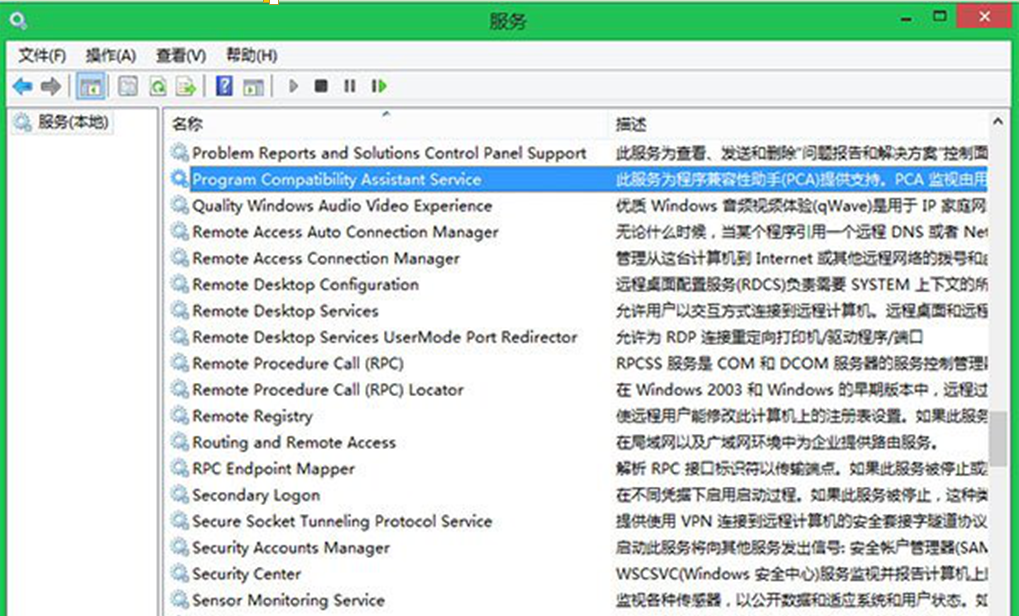Select the Security Center service

246,574
